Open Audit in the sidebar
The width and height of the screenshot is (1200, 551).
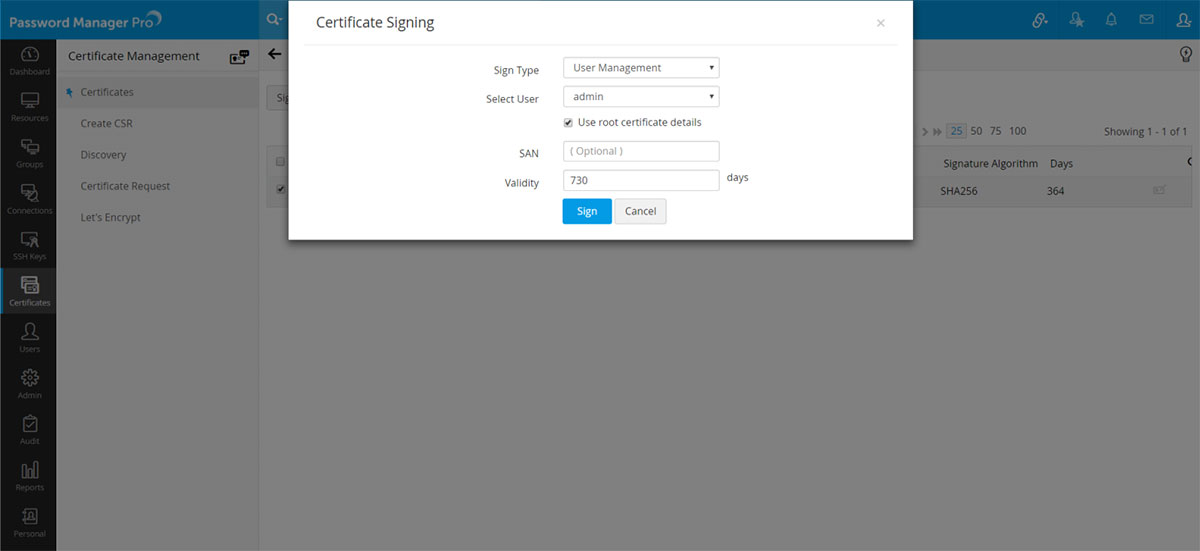[29, 430]
